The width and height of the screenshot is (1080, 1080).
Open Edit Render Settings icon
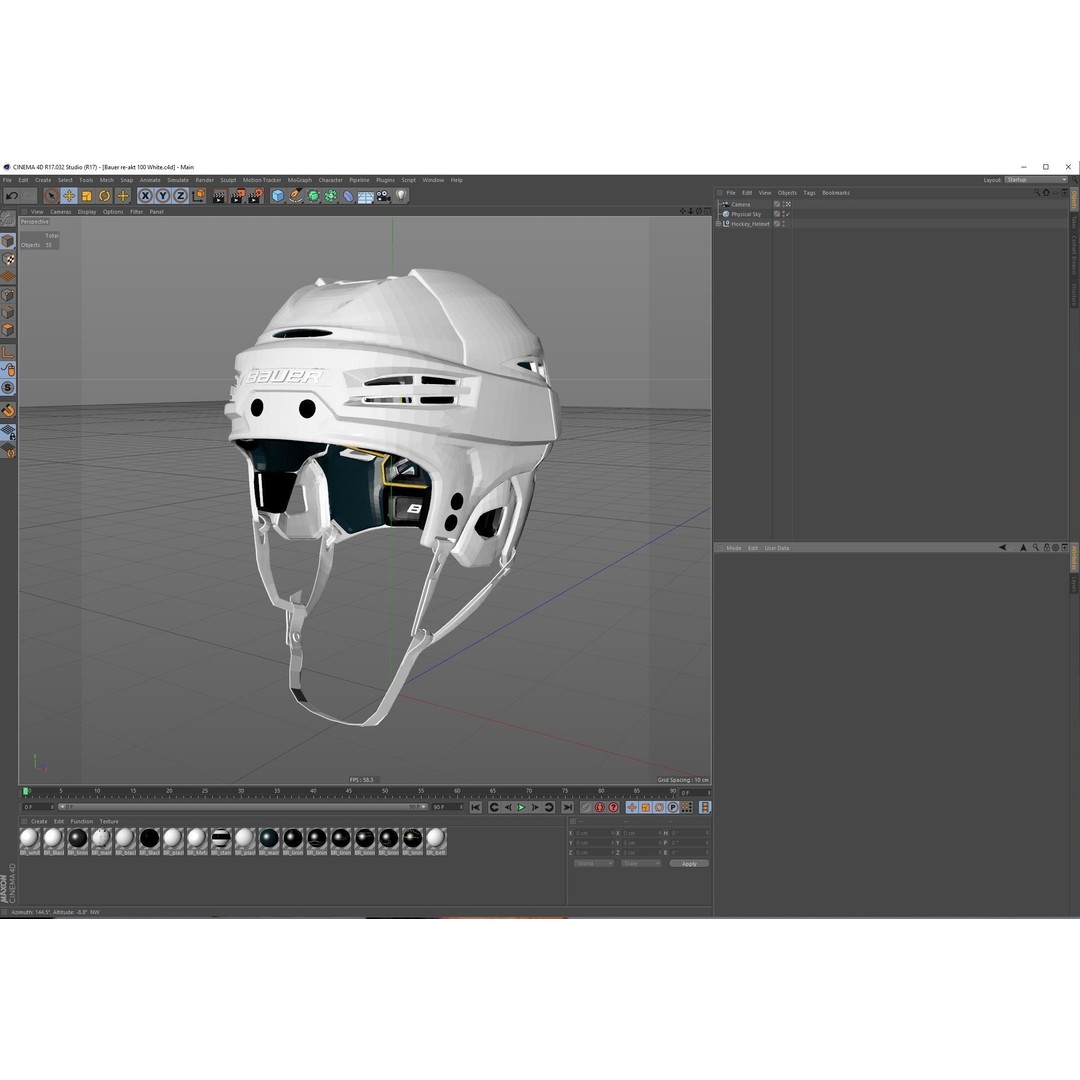255,196
